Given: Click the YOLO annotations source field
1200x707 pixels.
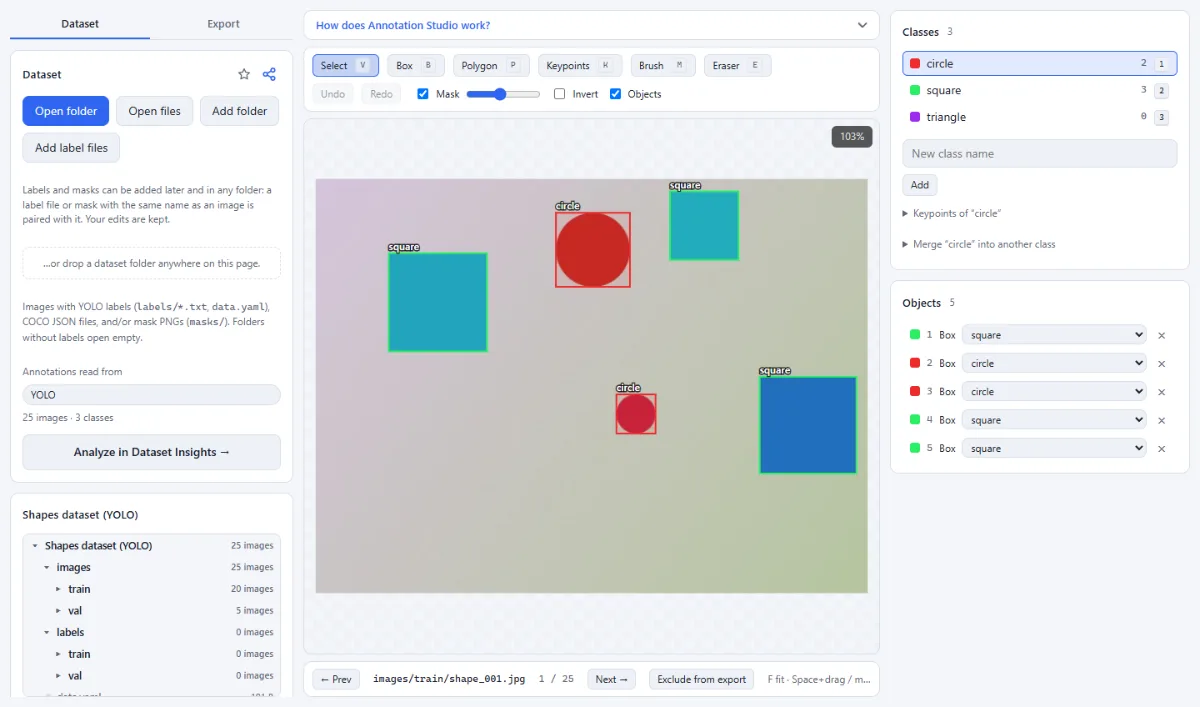Looking at the screenshot, I should click(x=152, y=395).
